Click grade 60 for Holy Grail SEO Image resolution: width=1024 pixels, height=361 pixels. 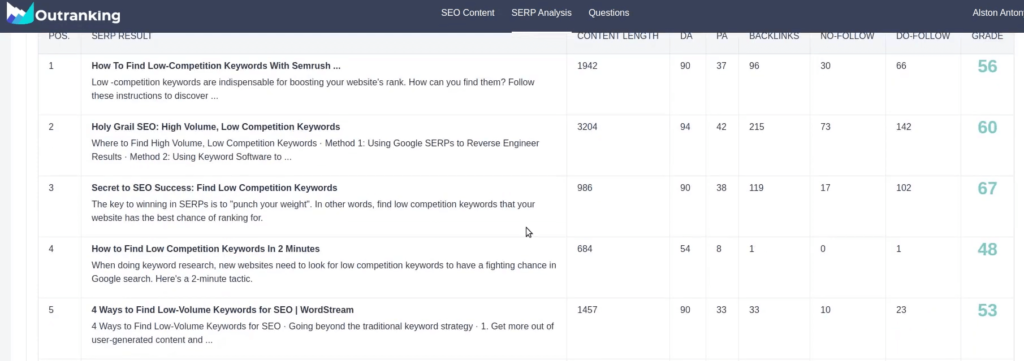click(x=987, y=127)
